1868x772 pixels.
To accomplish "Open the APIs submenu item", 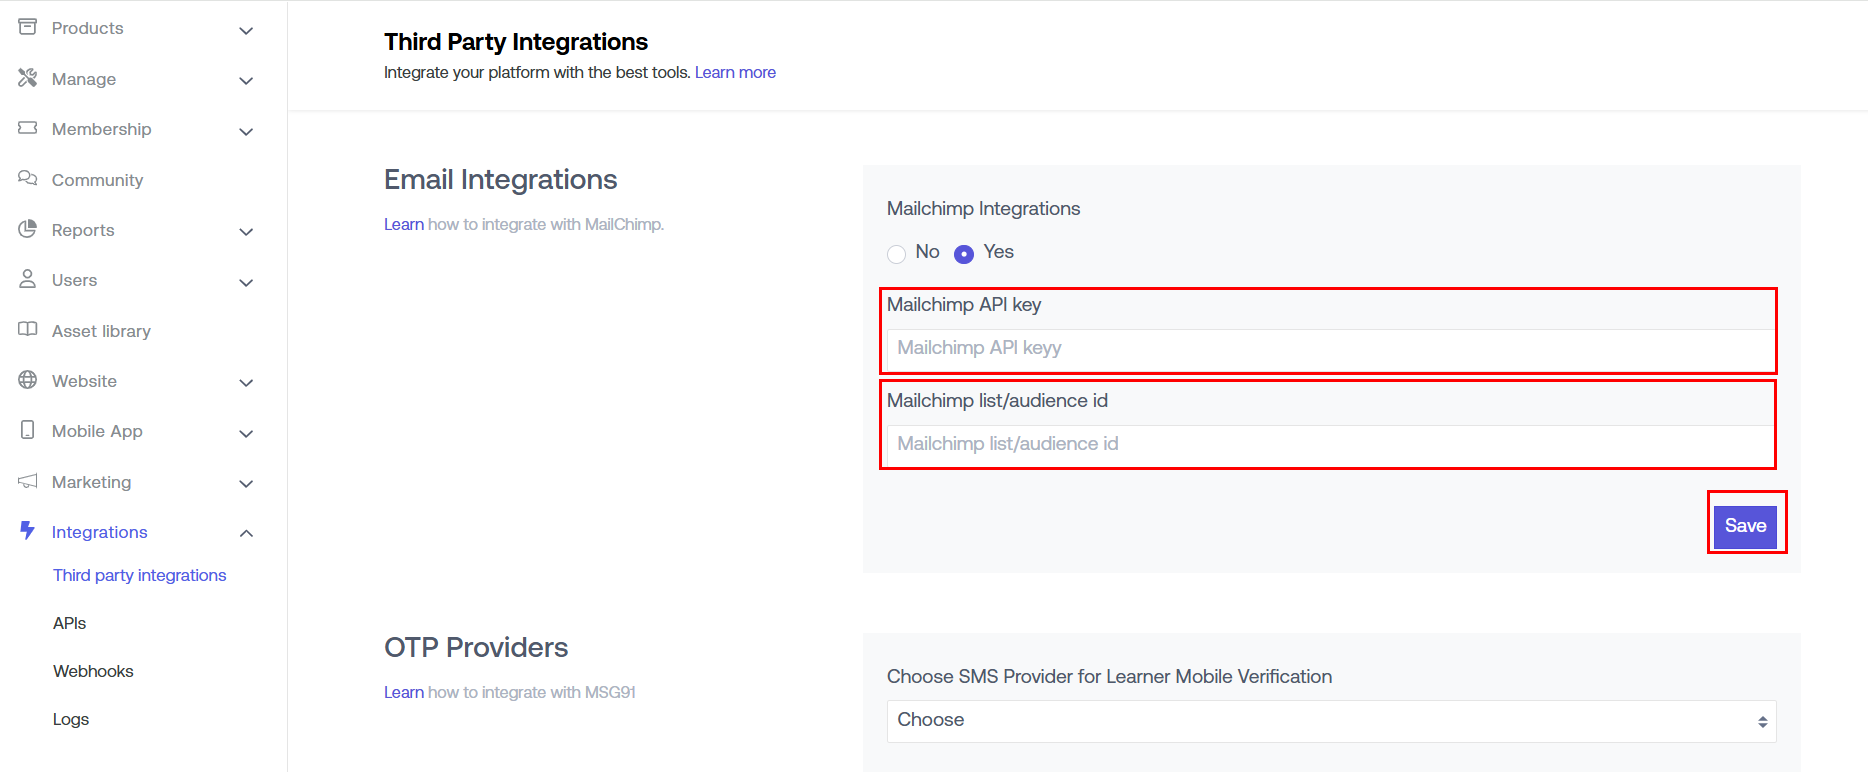I will (70, 623).
